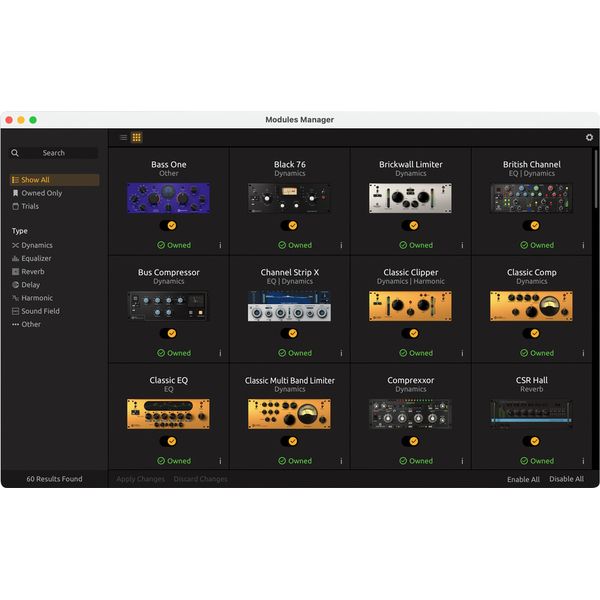600x600 pixels.
Task: Click the Search input field
Action: tap(54, 153)
